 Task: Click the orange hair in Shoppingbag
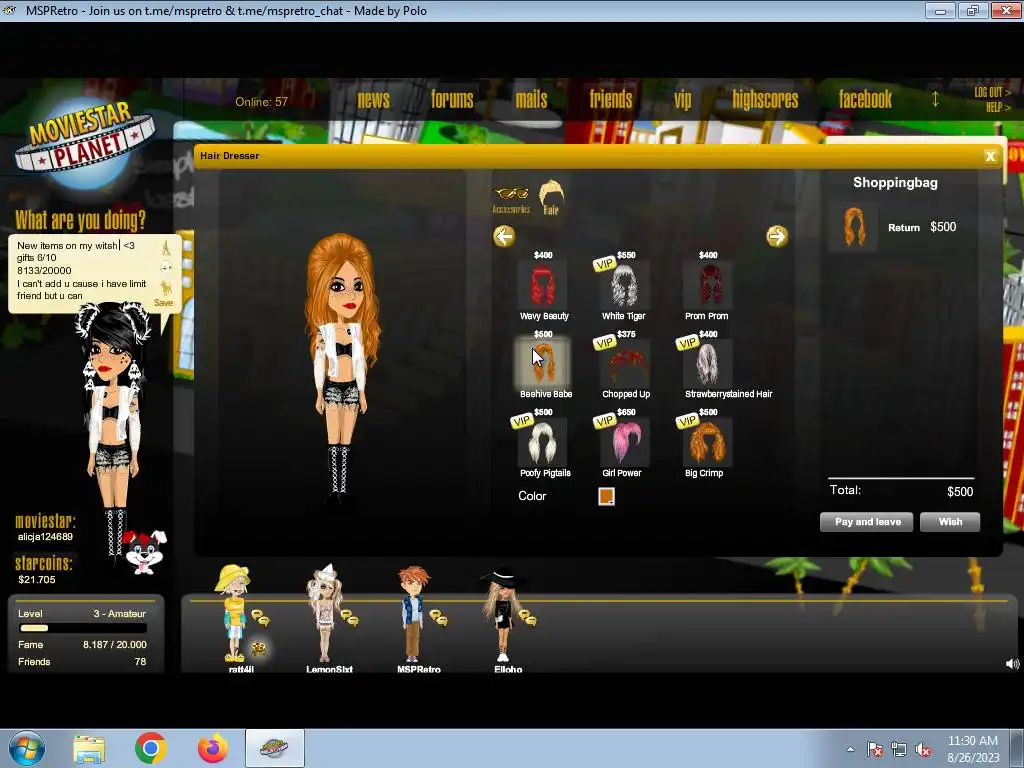tap(853, 227)
